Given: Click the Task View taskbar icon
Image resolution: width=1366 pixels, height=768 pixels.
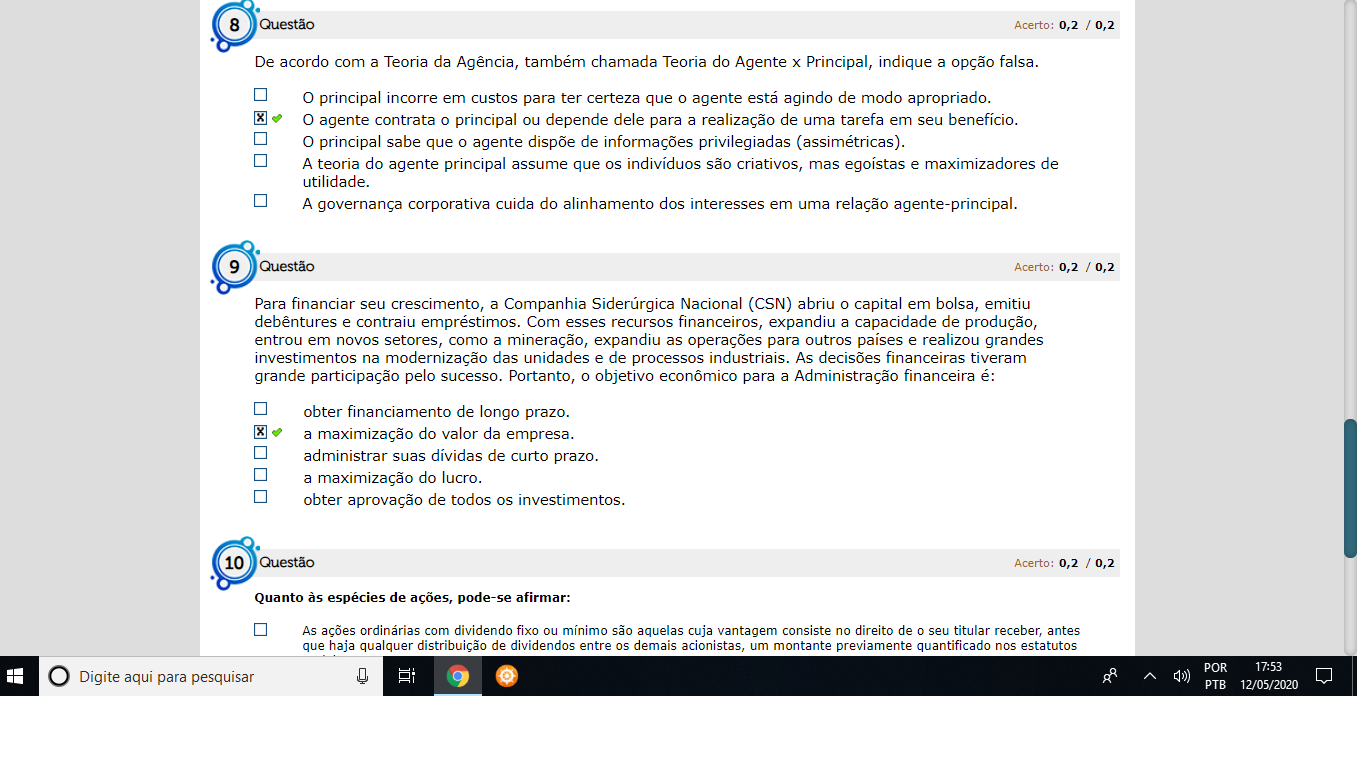Looking at the screenshot, I should coord(406,676).
